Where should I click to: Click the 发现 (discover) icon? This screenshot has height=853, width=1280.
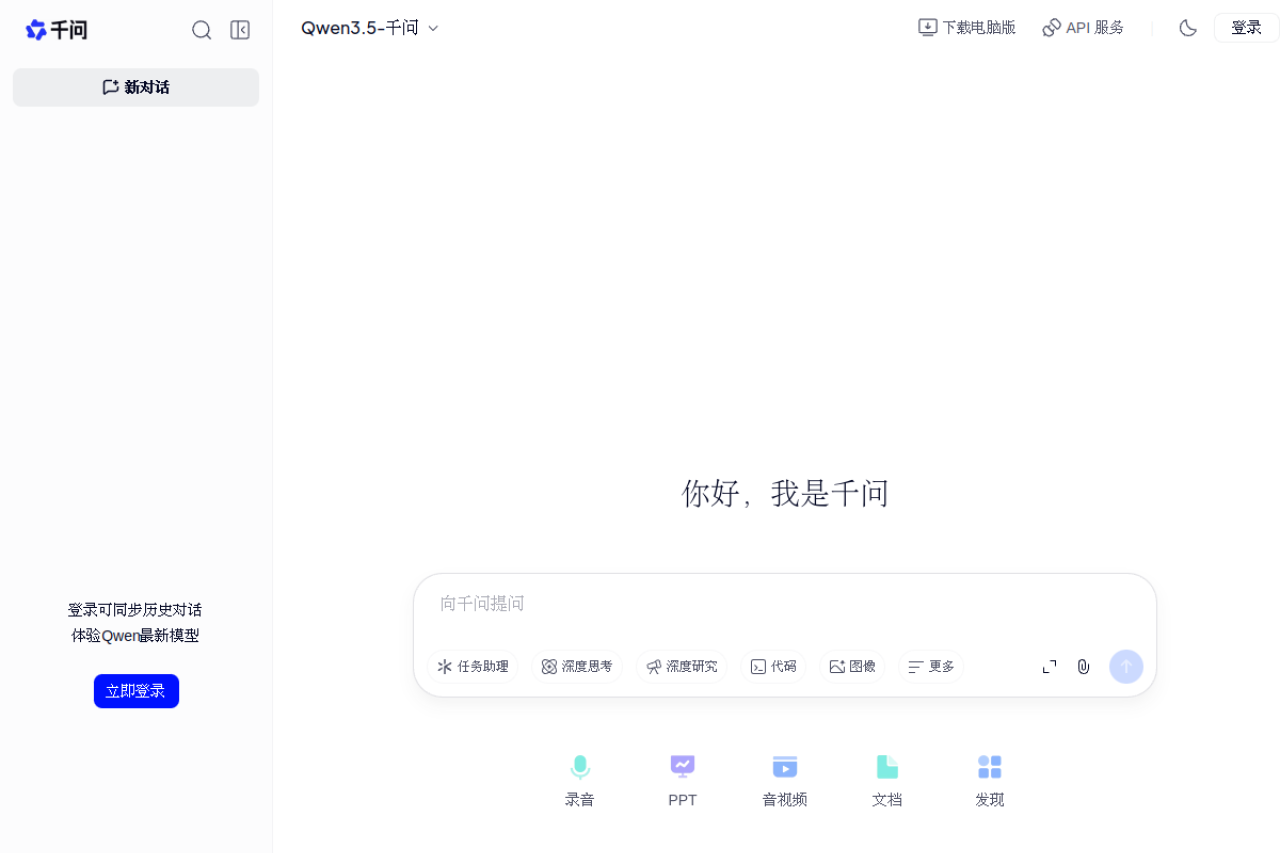coord(989,779)
